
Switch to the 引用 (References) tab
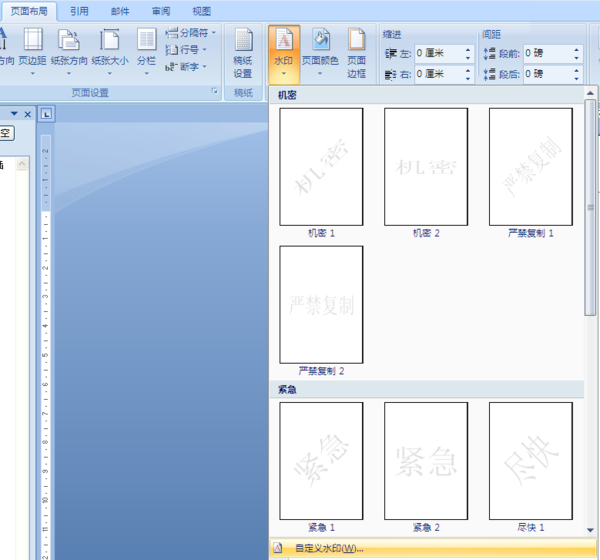(79, 11)
